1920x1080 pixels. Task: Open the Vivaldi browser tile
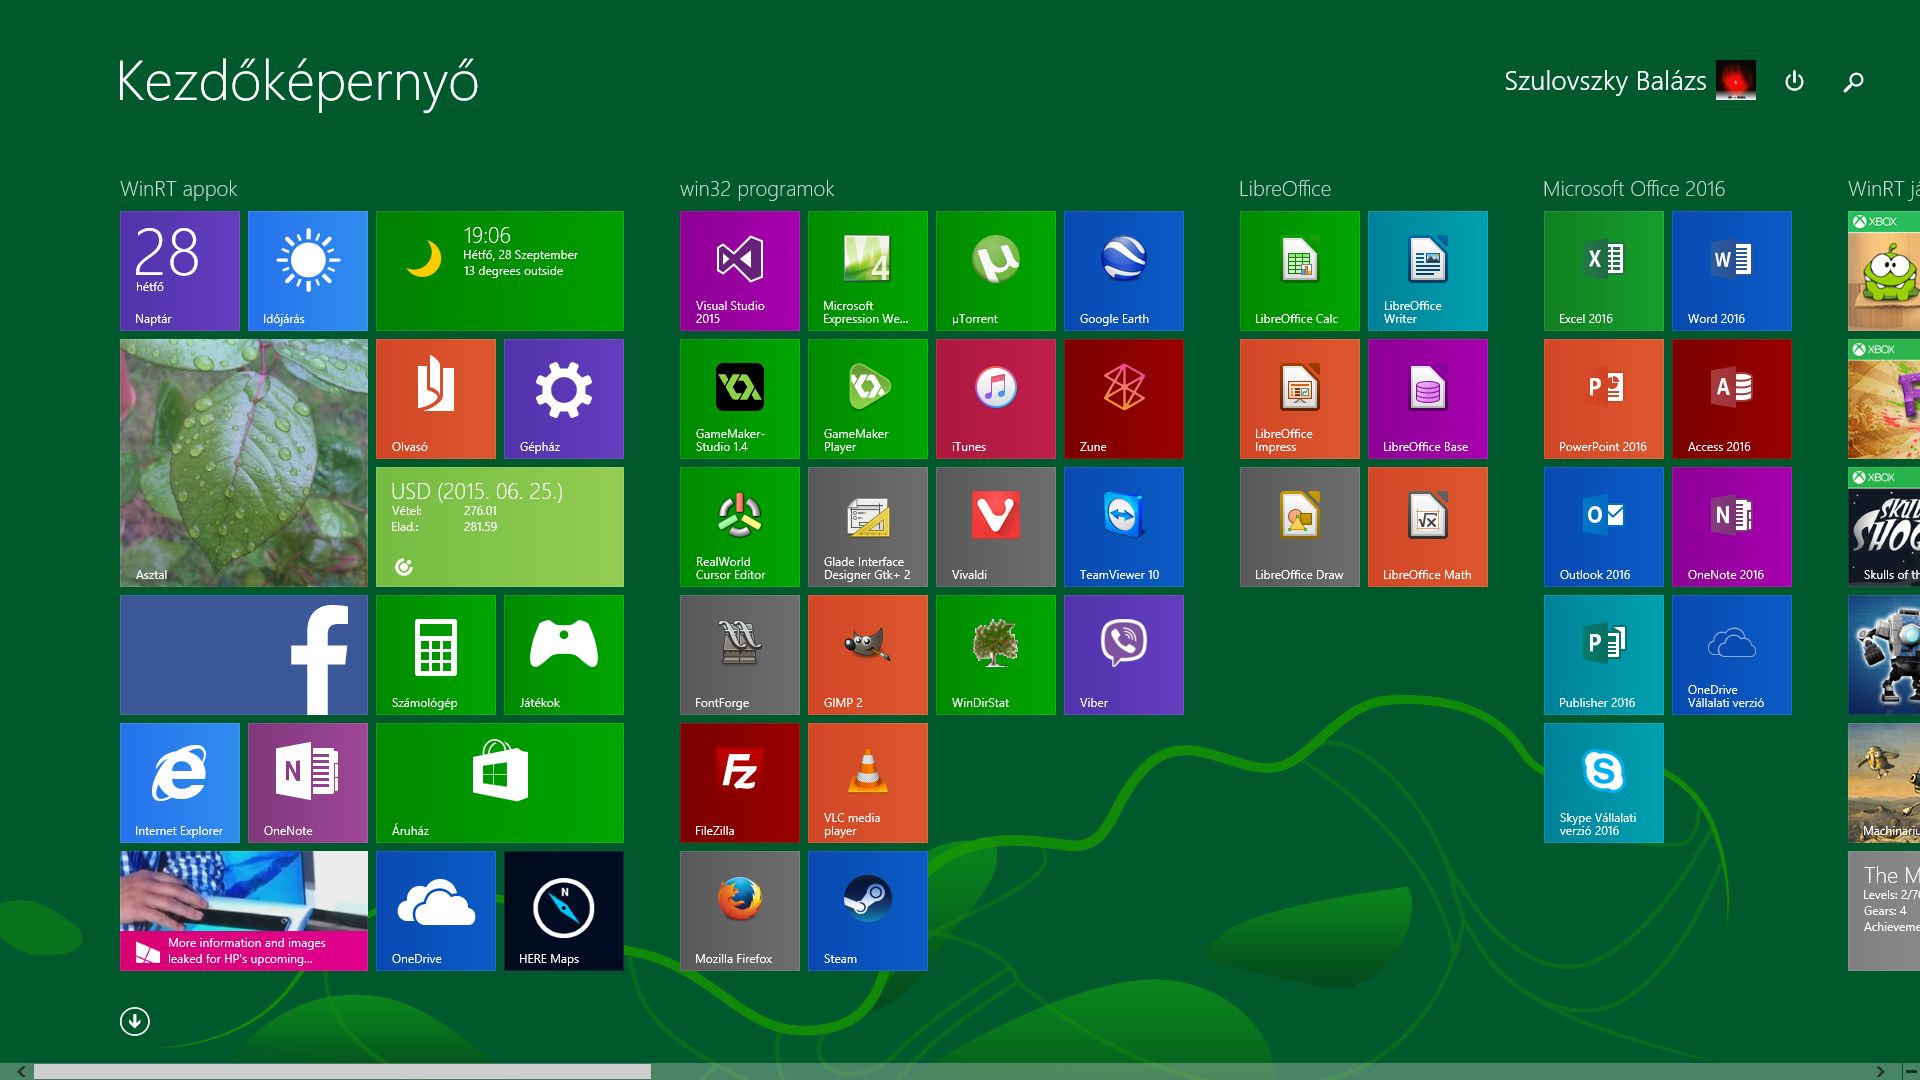(996, 527)
